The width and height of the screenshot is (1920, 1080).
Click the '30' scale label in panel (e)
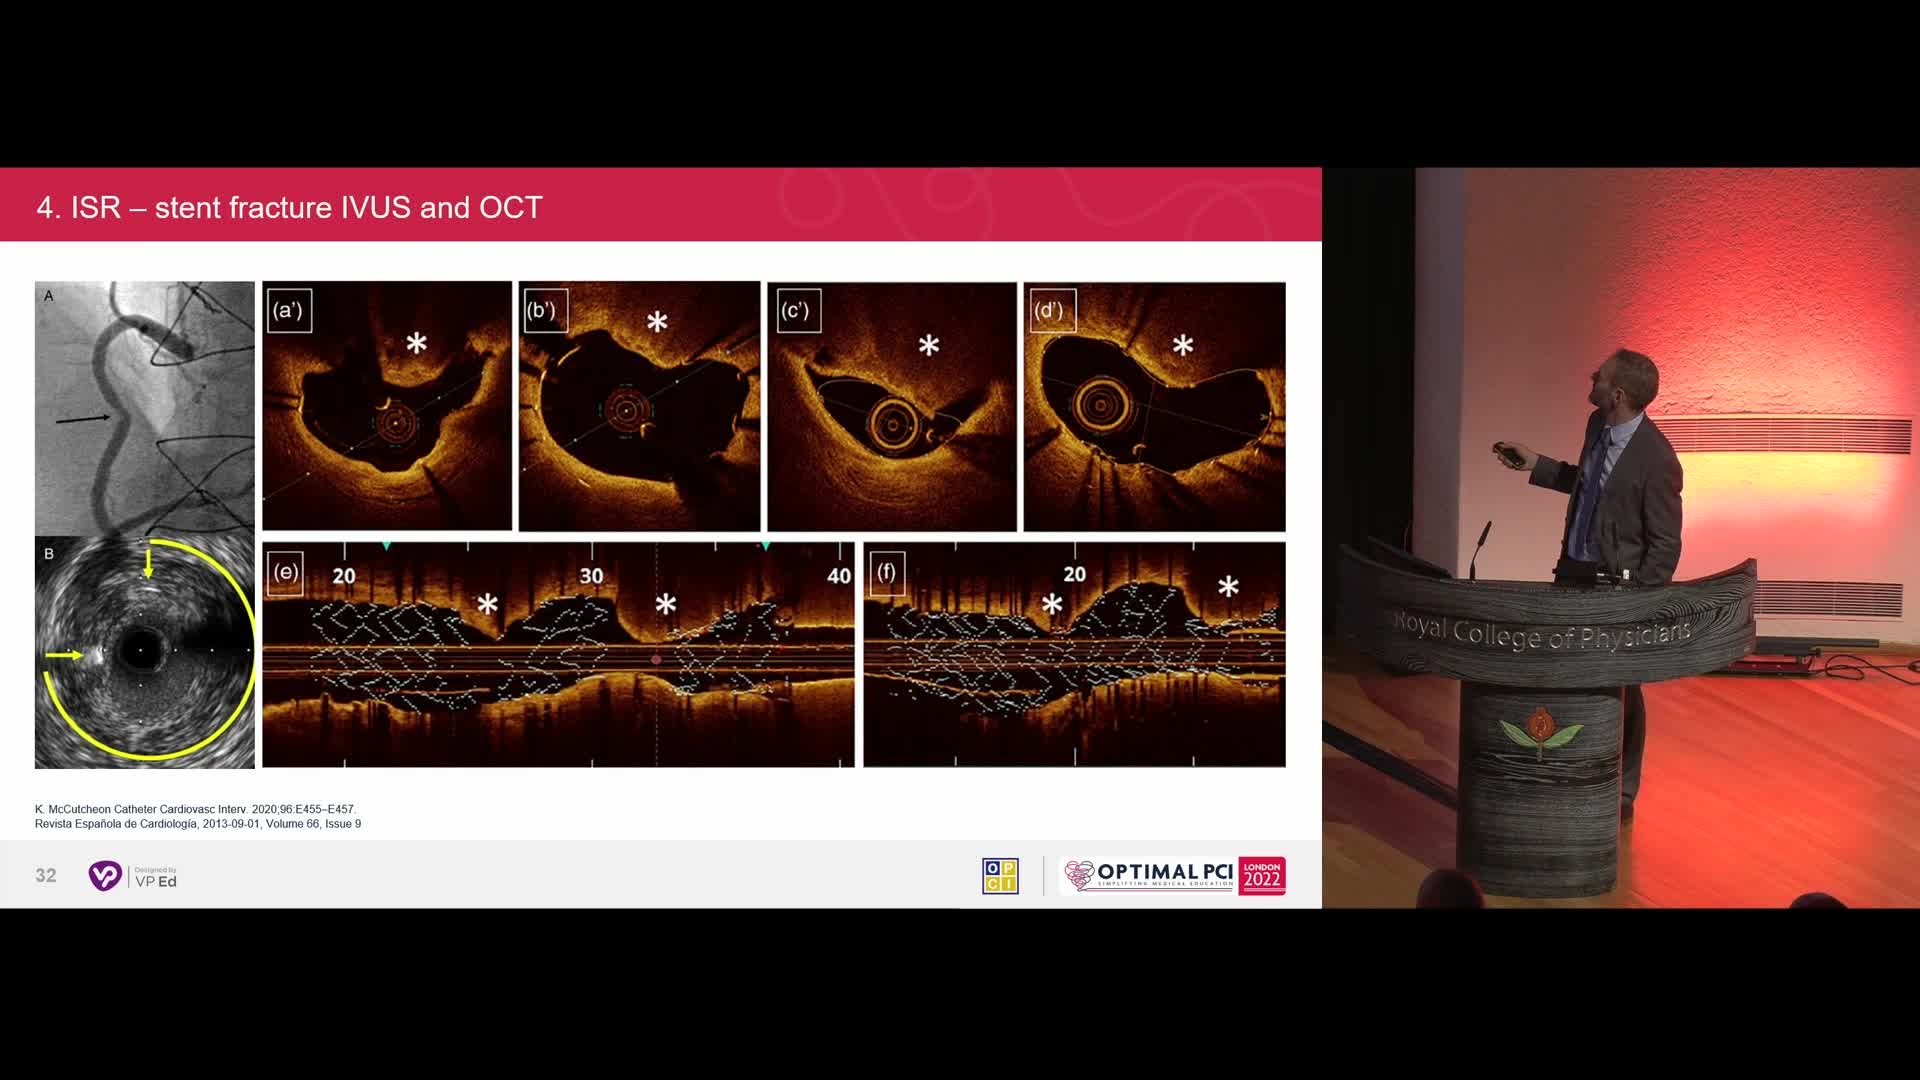click(591, 576)
